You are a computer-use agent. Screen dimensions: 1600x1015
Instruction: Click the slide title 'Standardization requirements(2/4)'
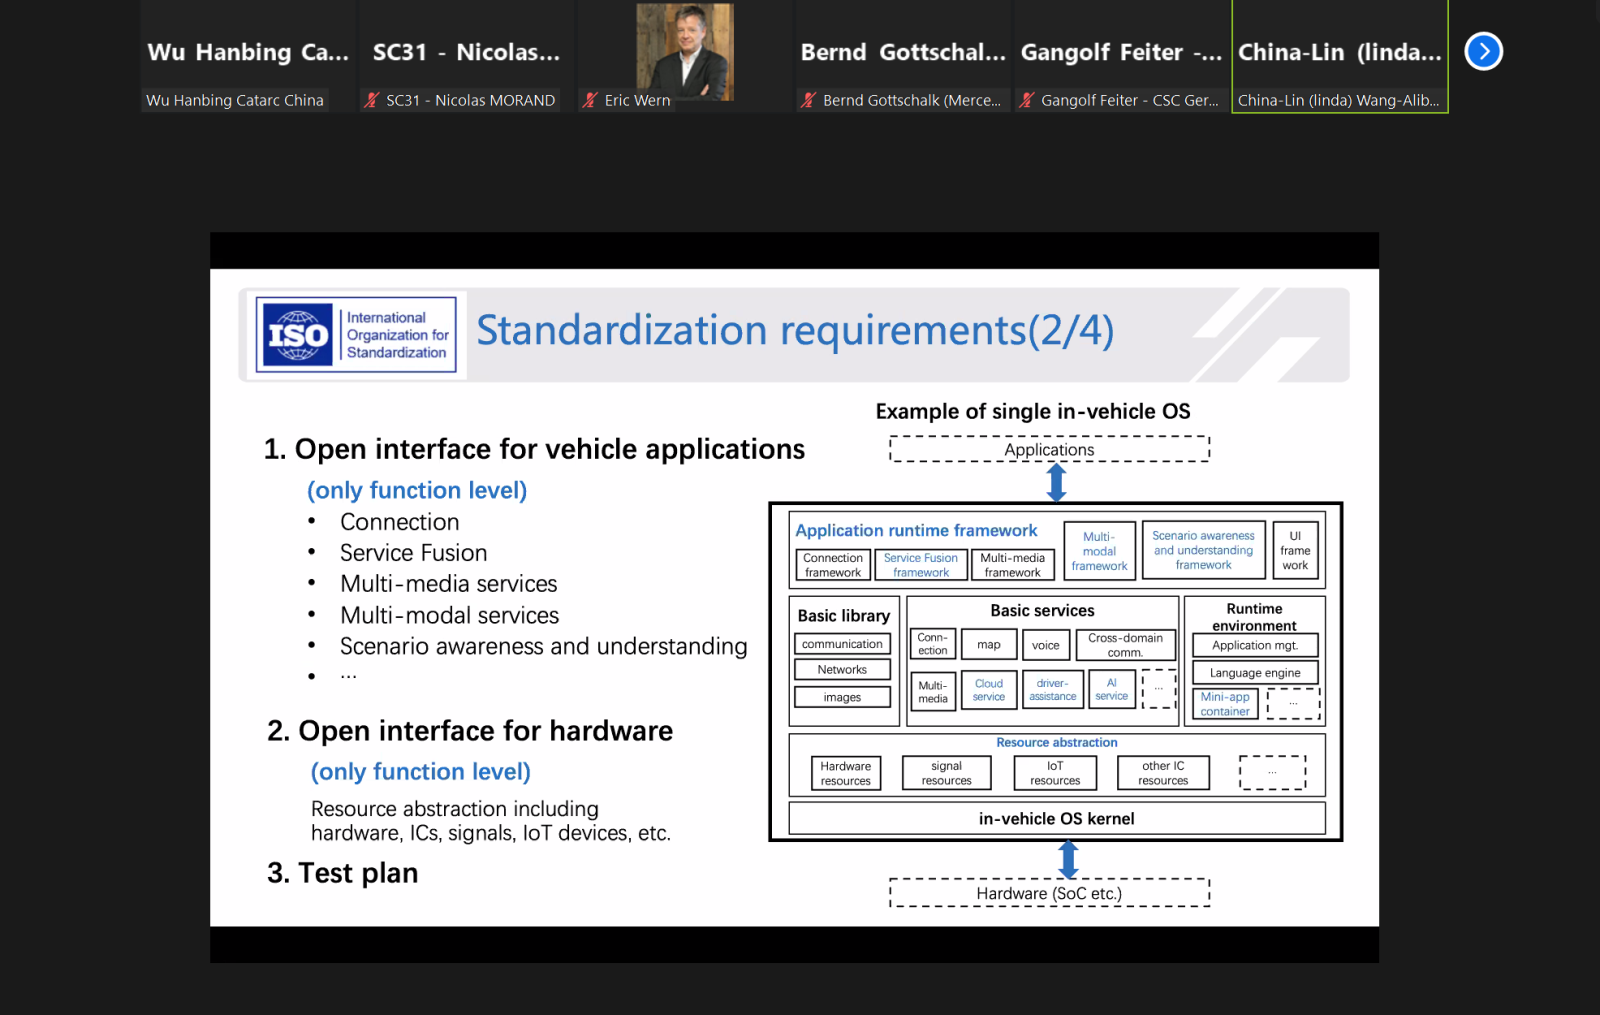pyautogui.click(x=794, y=331)
